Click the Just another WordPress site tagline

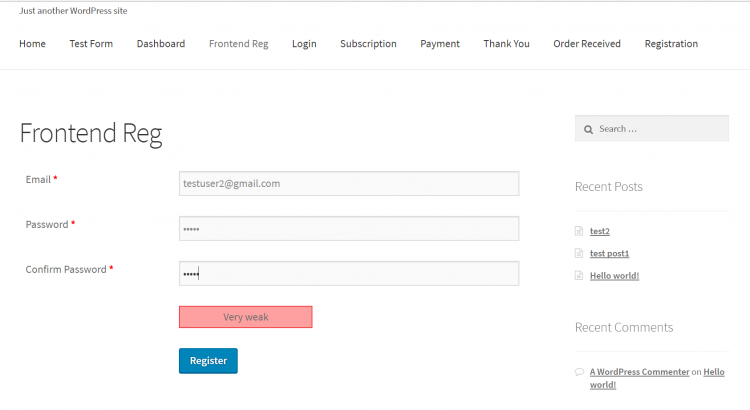(73, 11)
